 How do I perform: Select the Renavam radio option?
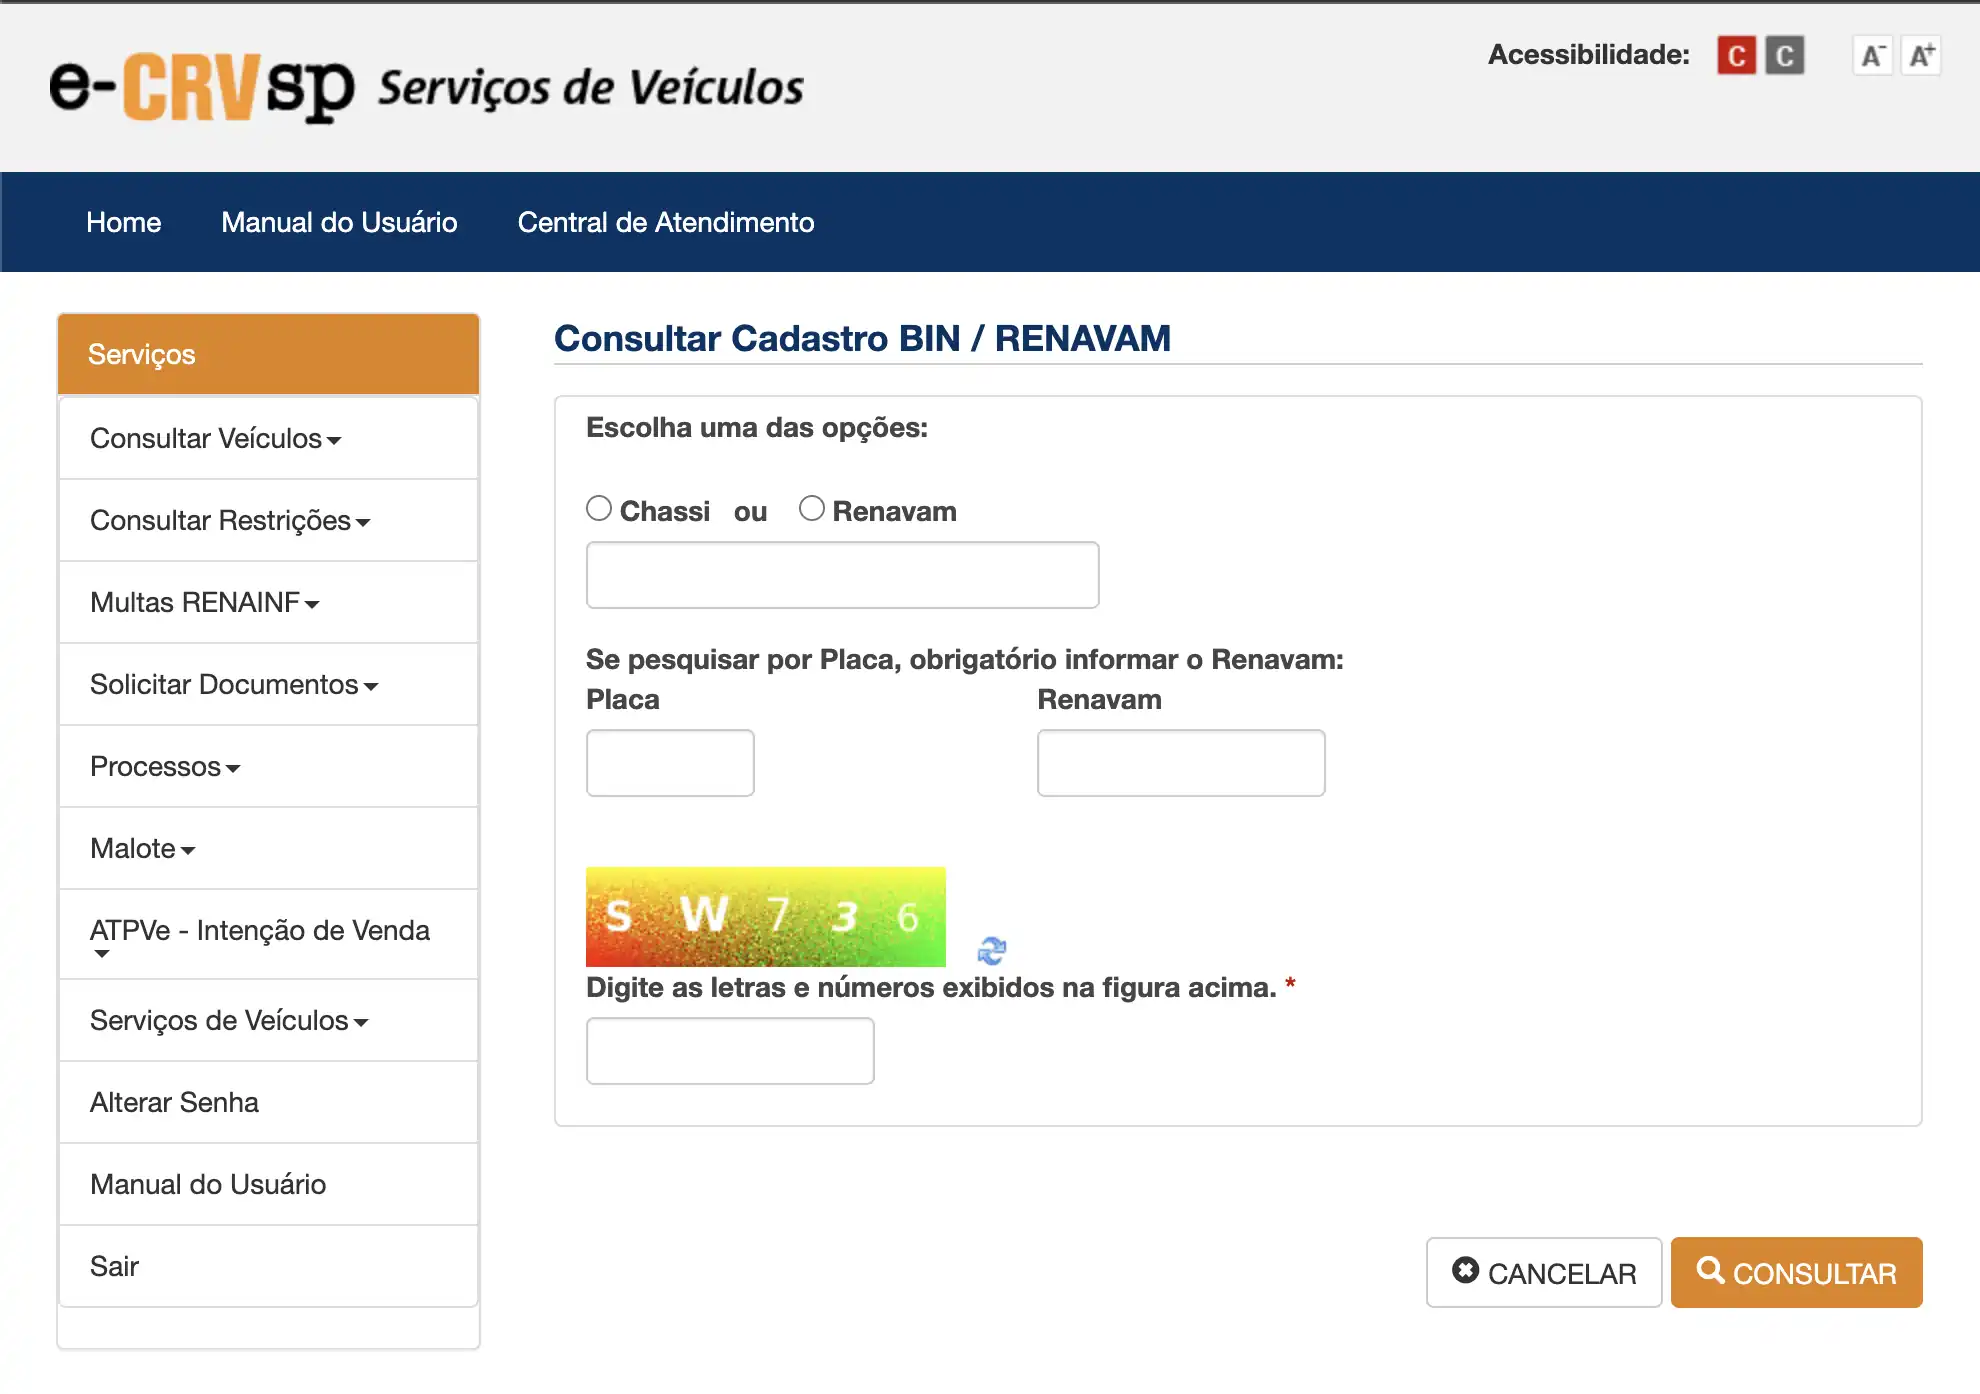(x=812, y=509)
